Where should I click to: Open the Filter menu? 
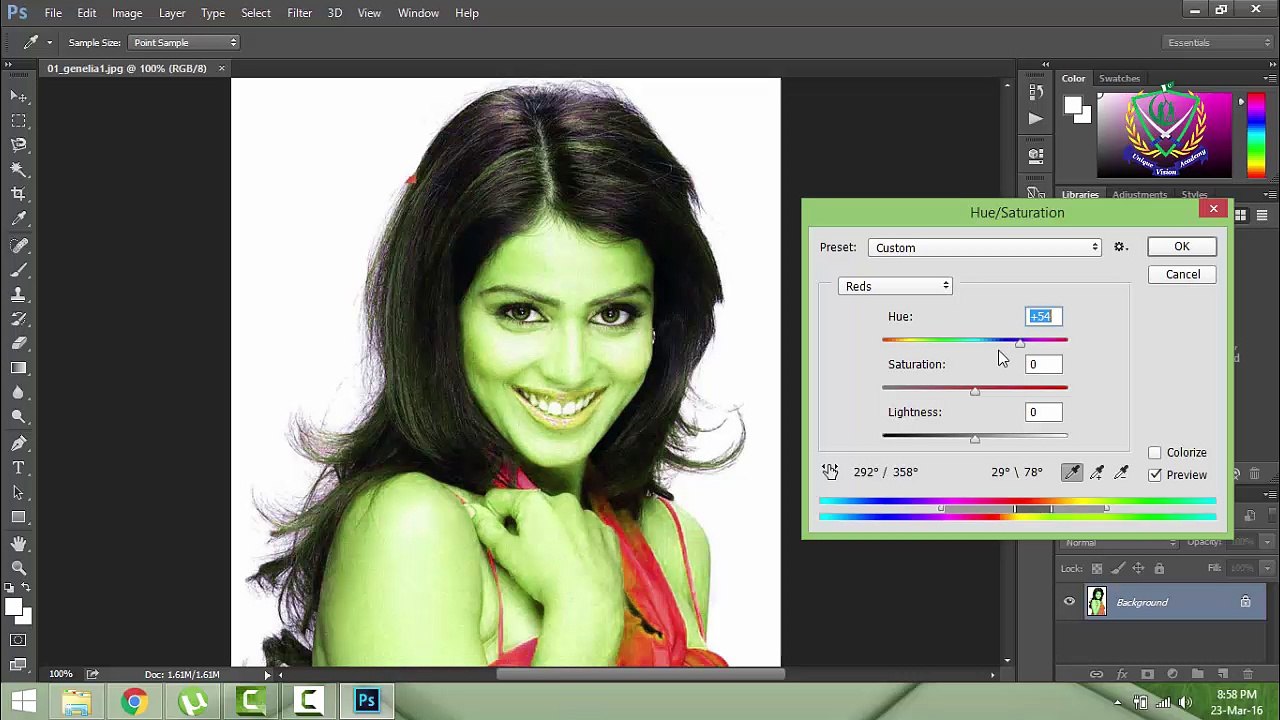pyautogui.click(x=299, y=13)
